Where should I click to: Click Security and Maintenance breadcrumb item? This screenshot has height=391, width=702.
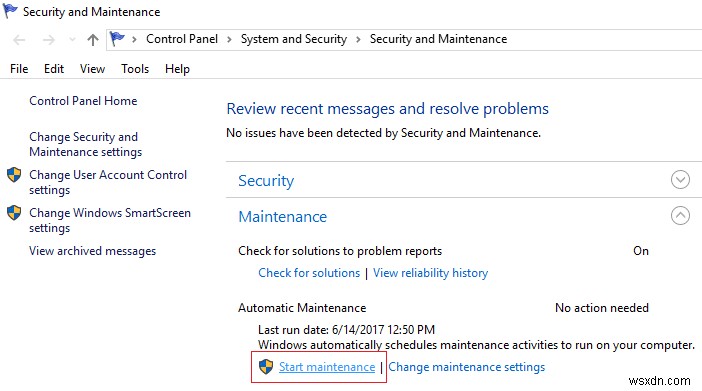pyautogui.click(x=438, y=39)
